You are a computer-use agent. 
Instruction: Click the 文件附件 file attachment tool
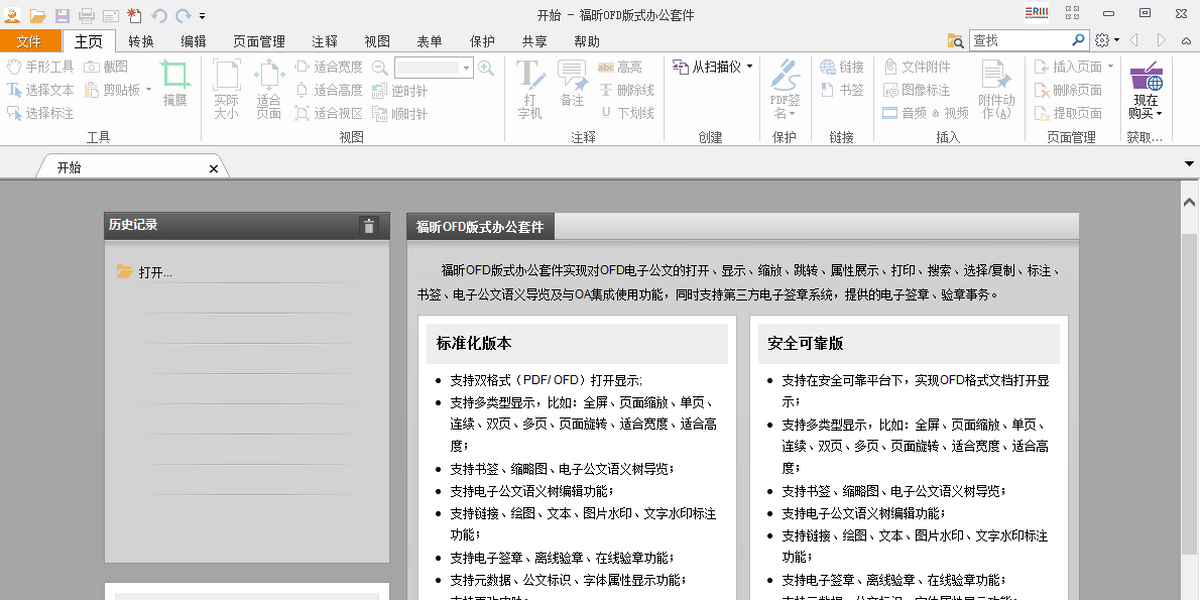[916, 67]
